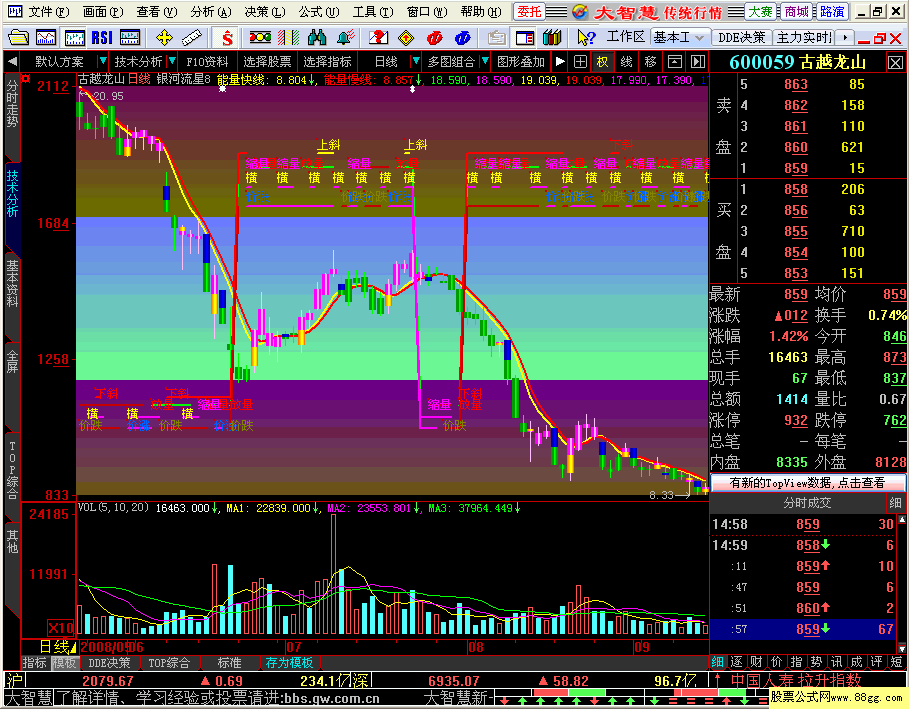
Task: Click the 图形叠加 button
Action: click(521, 61)
